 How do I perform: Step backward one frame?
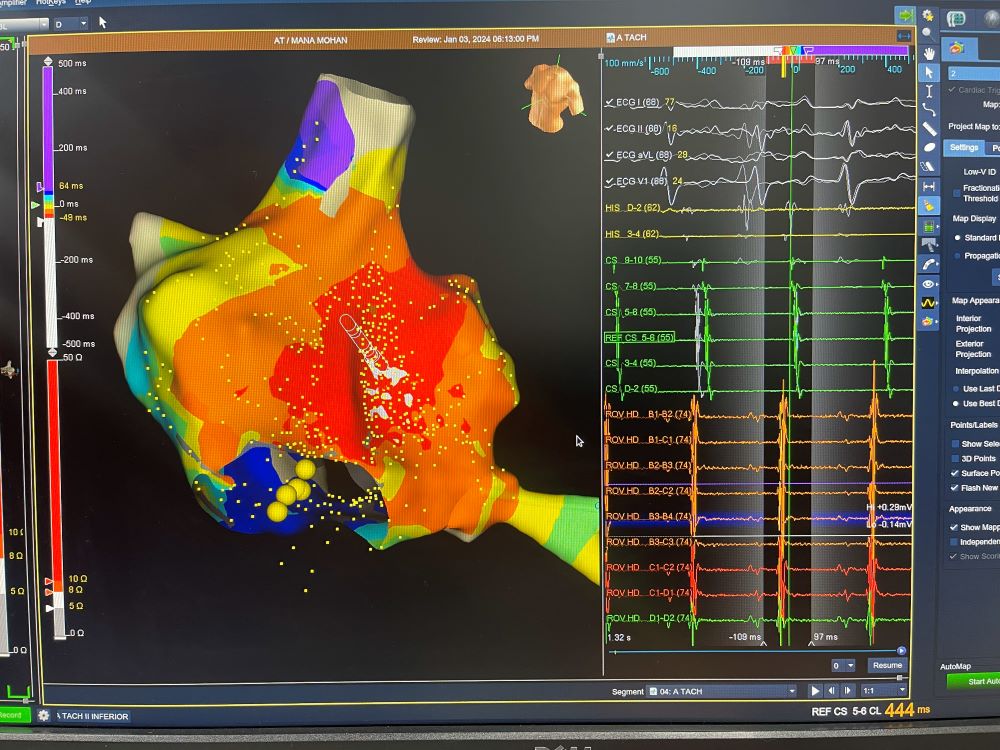coord(831,691)
